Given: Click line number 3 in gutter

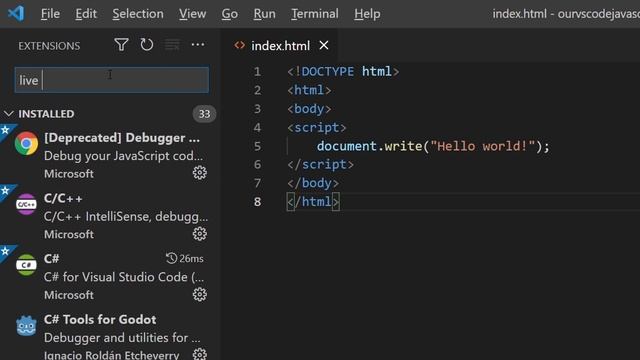Looking at the screenshot, I should pyautogui.click(x=257, y=109).
